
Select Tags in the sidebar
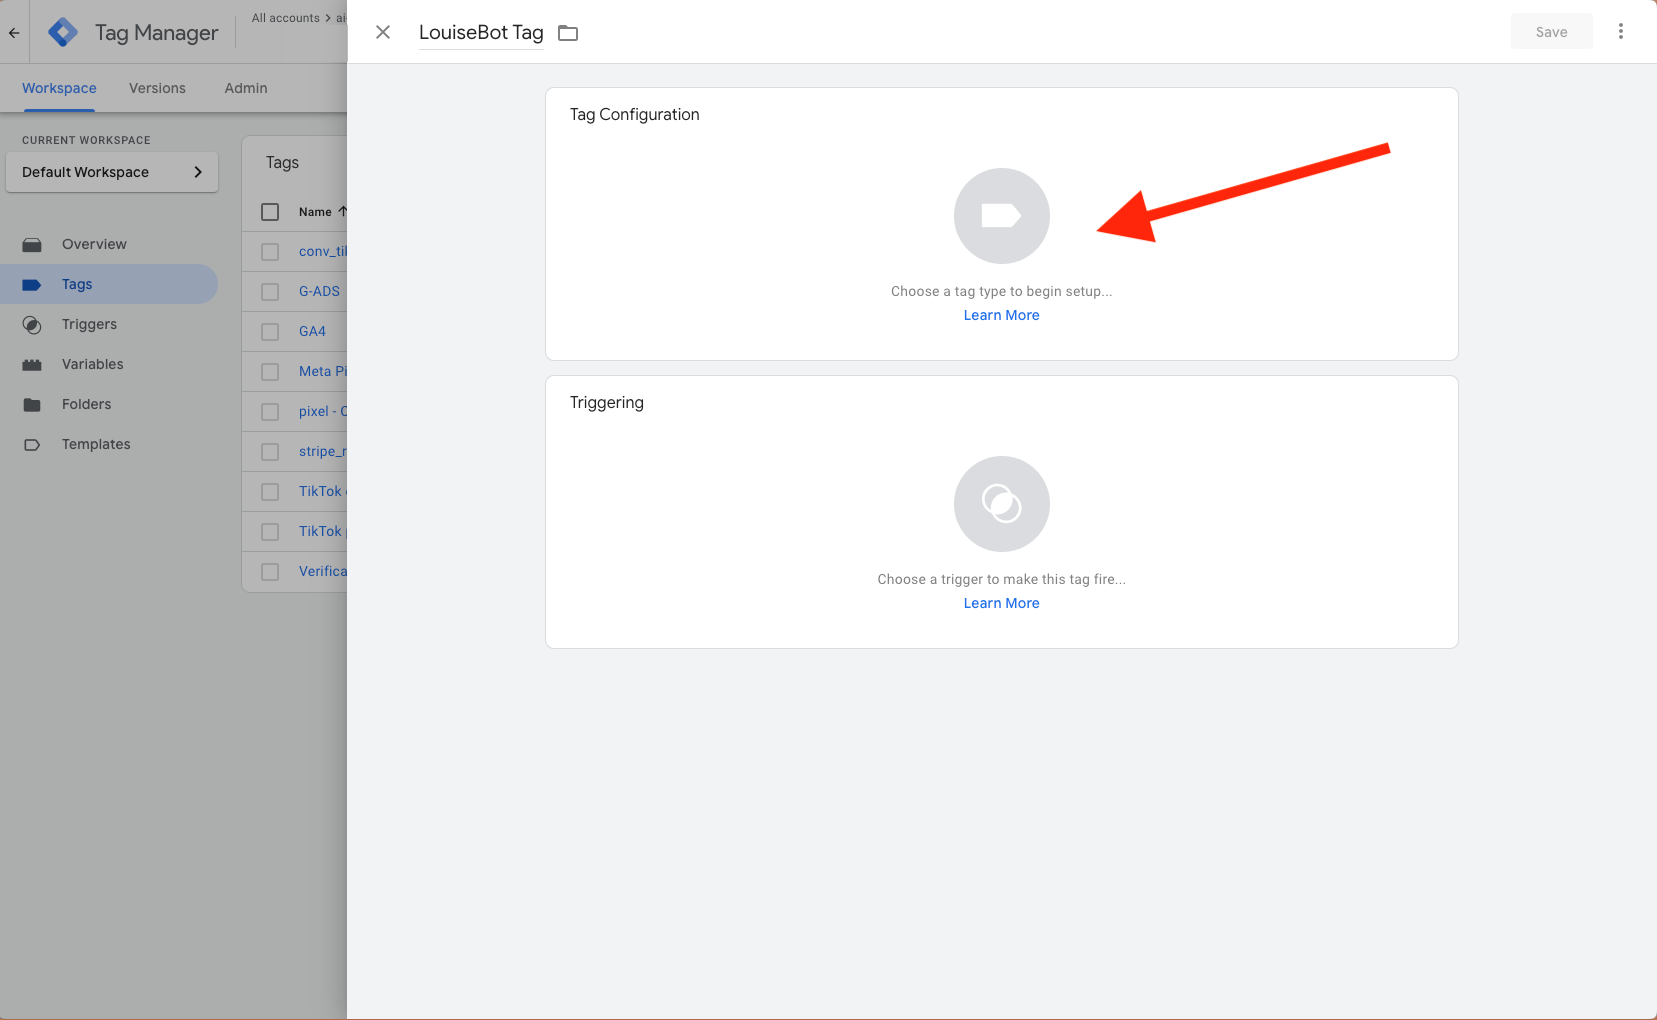click(x=109, y=284)
